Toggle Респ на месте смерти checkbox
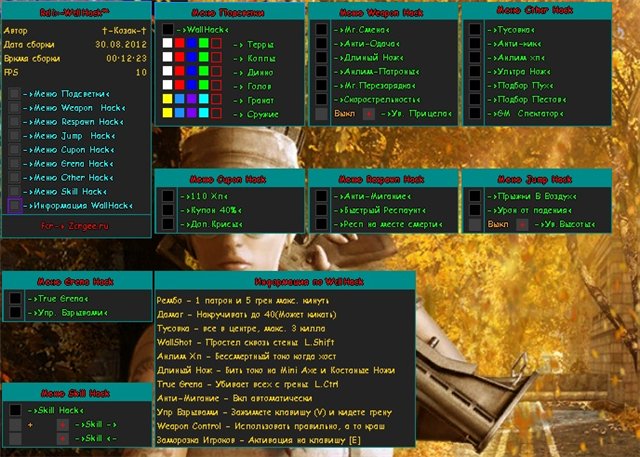This screenshot has height=457, width=640. click(321, 224)
